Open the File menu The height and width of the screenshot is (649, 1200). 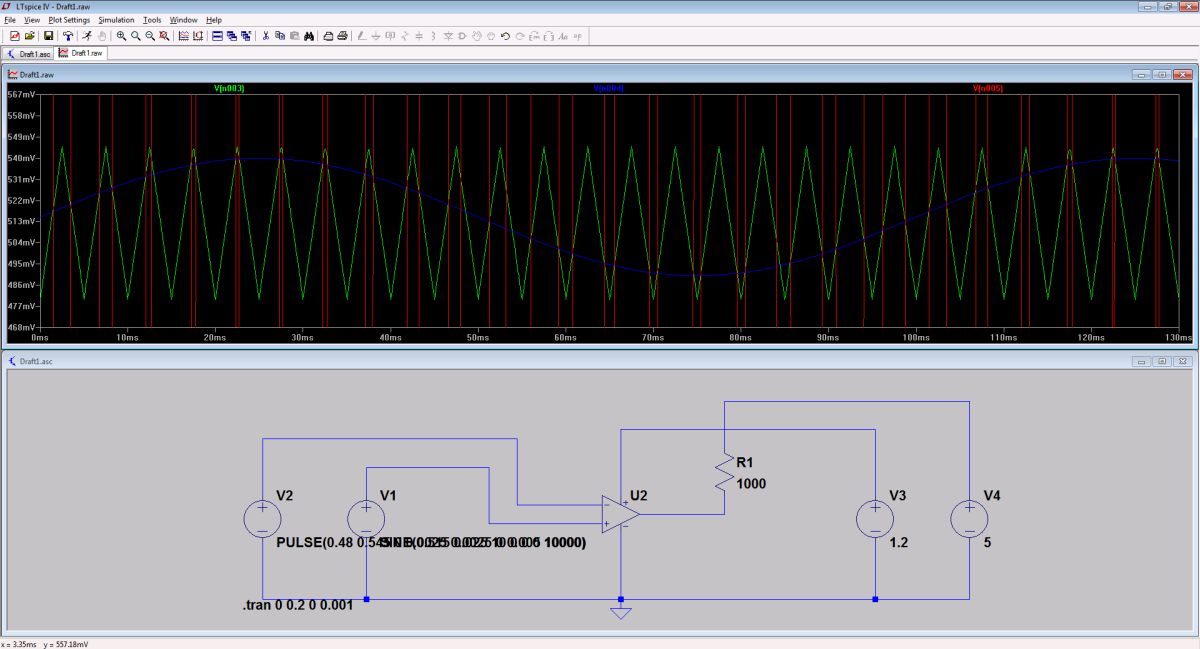point(10,20)
